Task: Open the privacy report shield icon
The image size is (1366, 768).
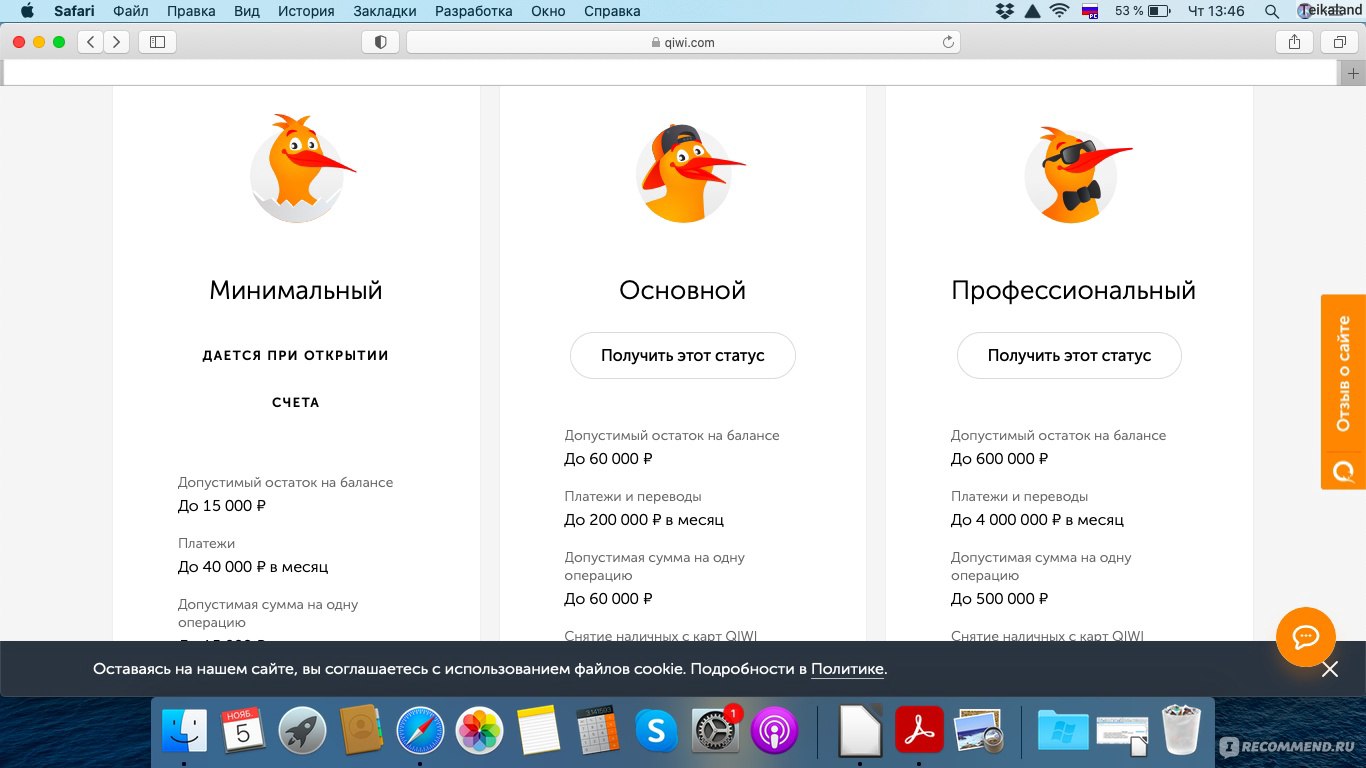Action: (380, 42)
